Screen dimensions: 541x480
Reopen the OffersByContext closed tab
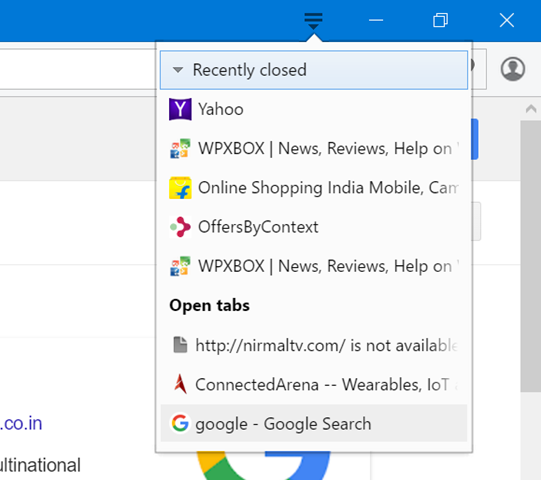314,227
